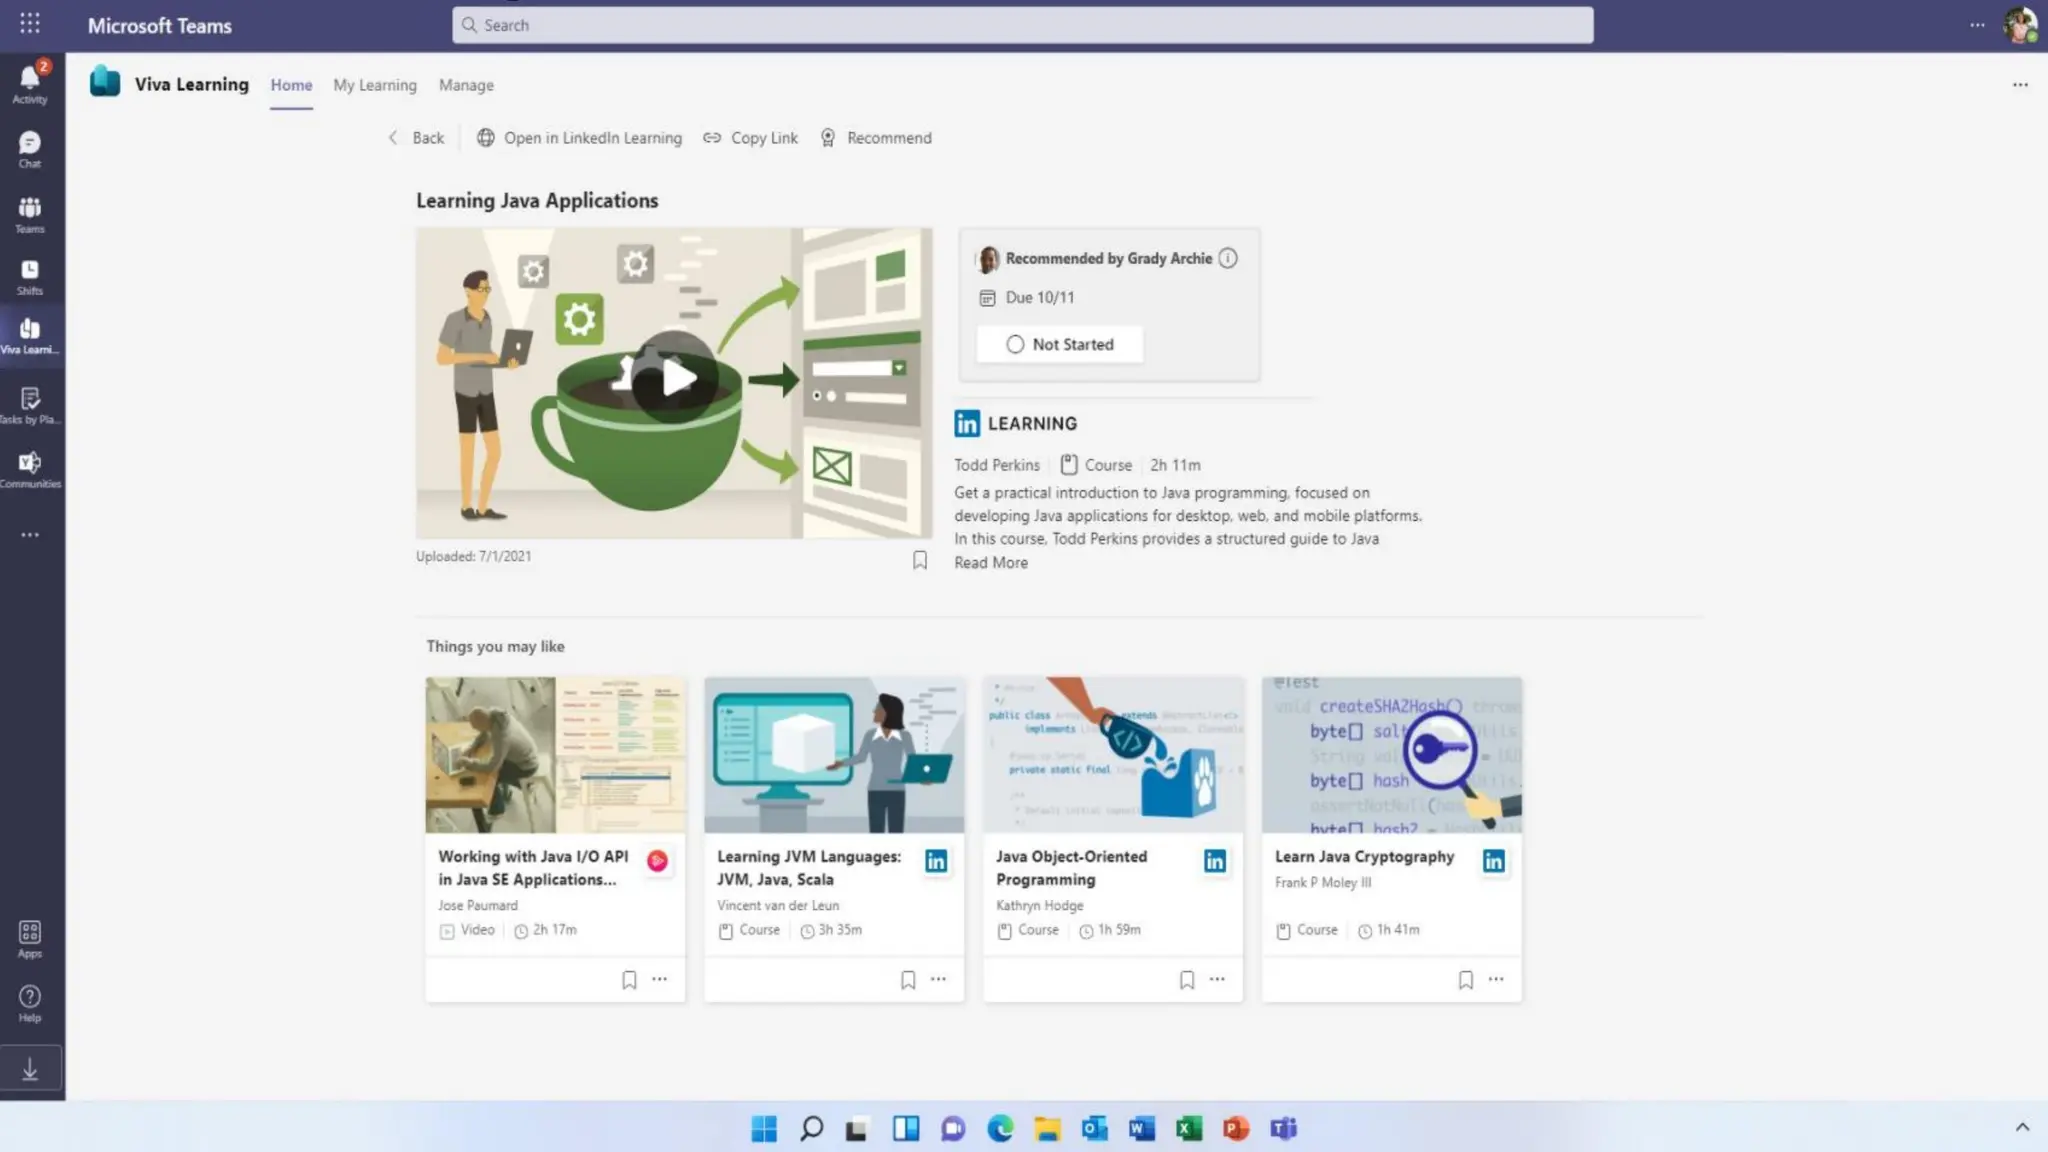
Task: Bookmark the Learning Java Applications course
Action: point(920,560)
